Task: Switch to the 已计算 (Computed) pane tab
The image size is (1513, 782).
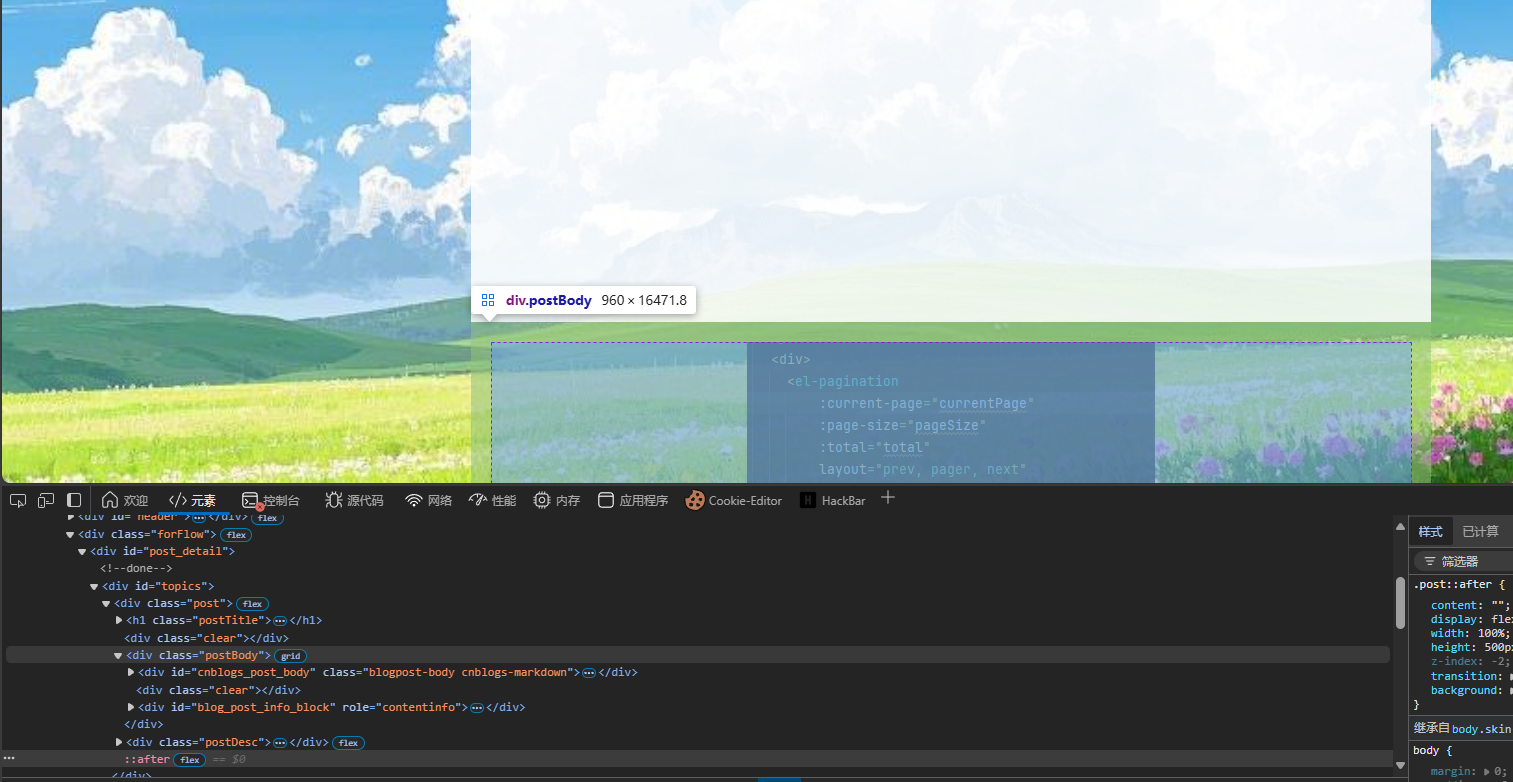Action: [1480, 531]
